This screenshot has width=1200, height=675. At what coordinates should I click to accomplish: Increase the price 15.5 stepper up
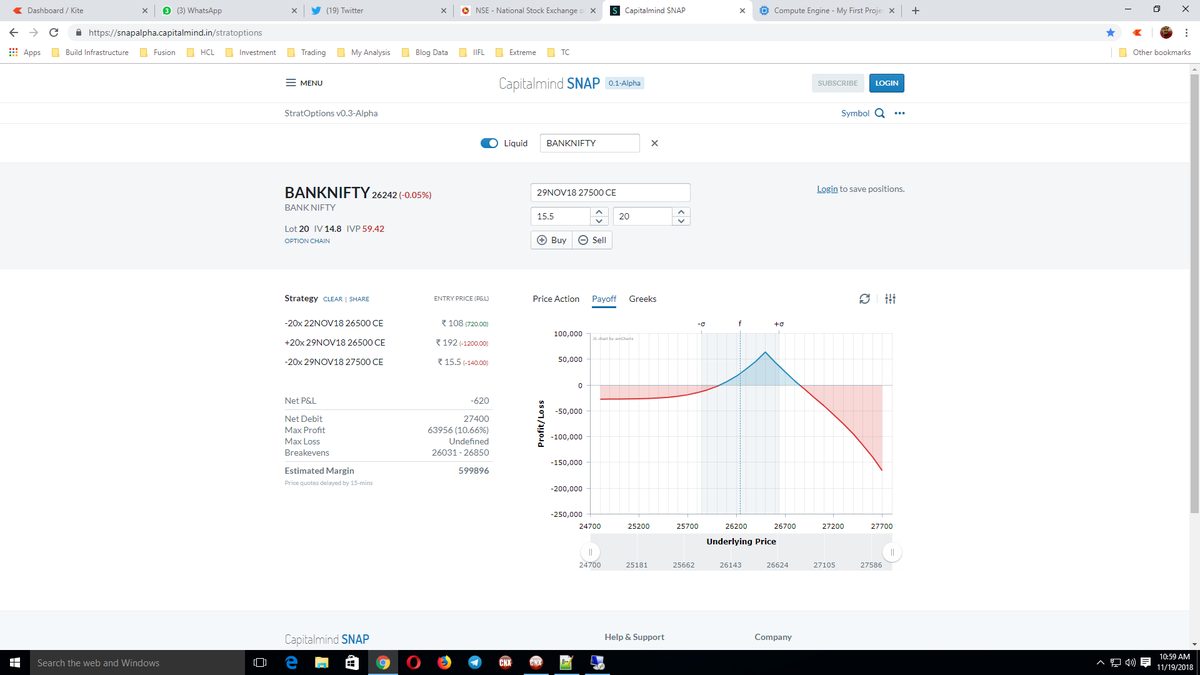(x=599, y=212)
